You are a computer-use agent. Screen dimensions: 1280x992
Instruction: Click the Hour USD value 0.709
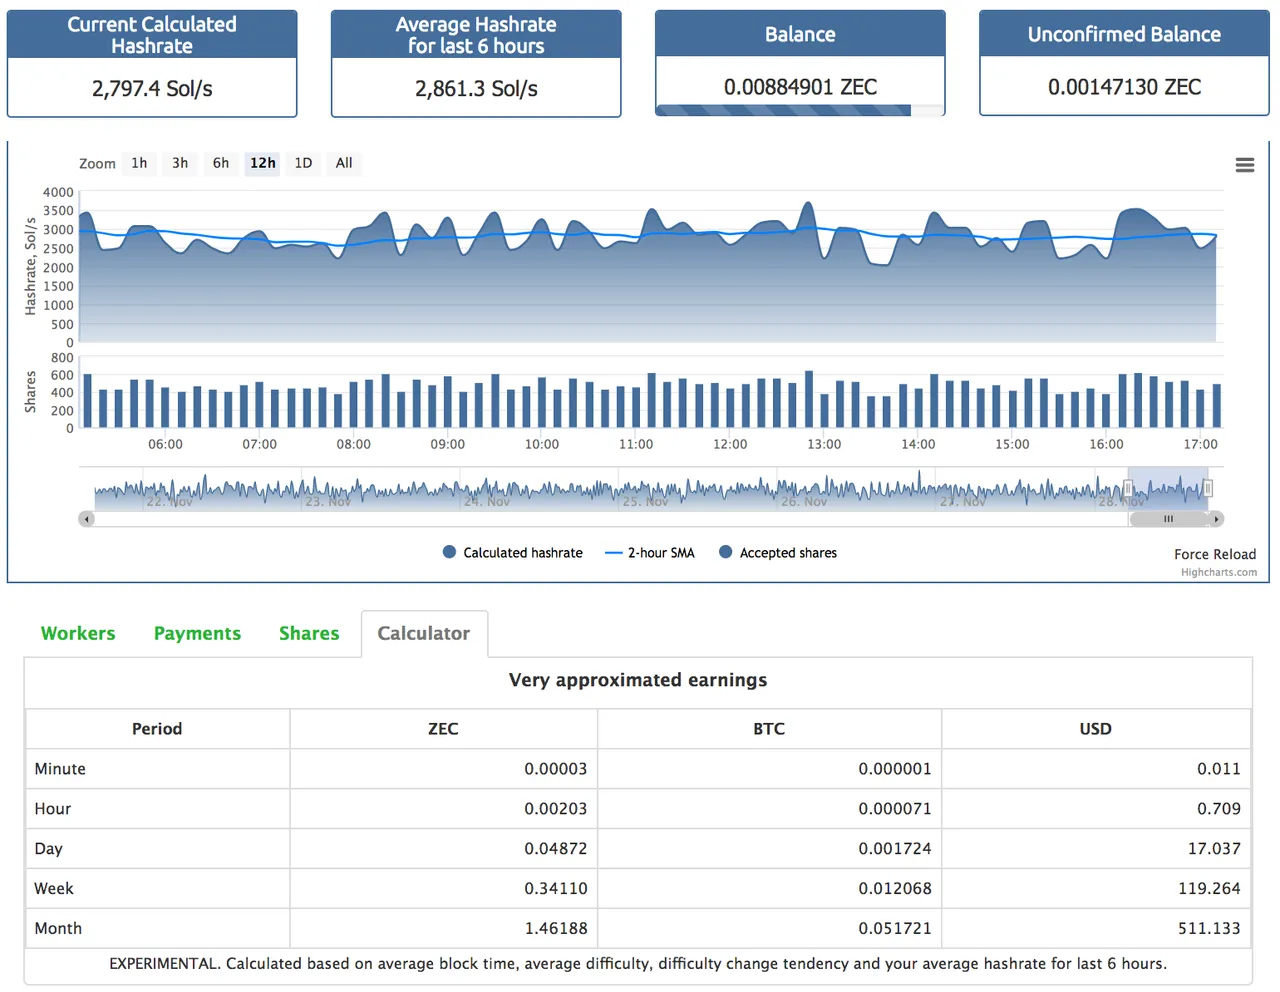coord(1219,808)
